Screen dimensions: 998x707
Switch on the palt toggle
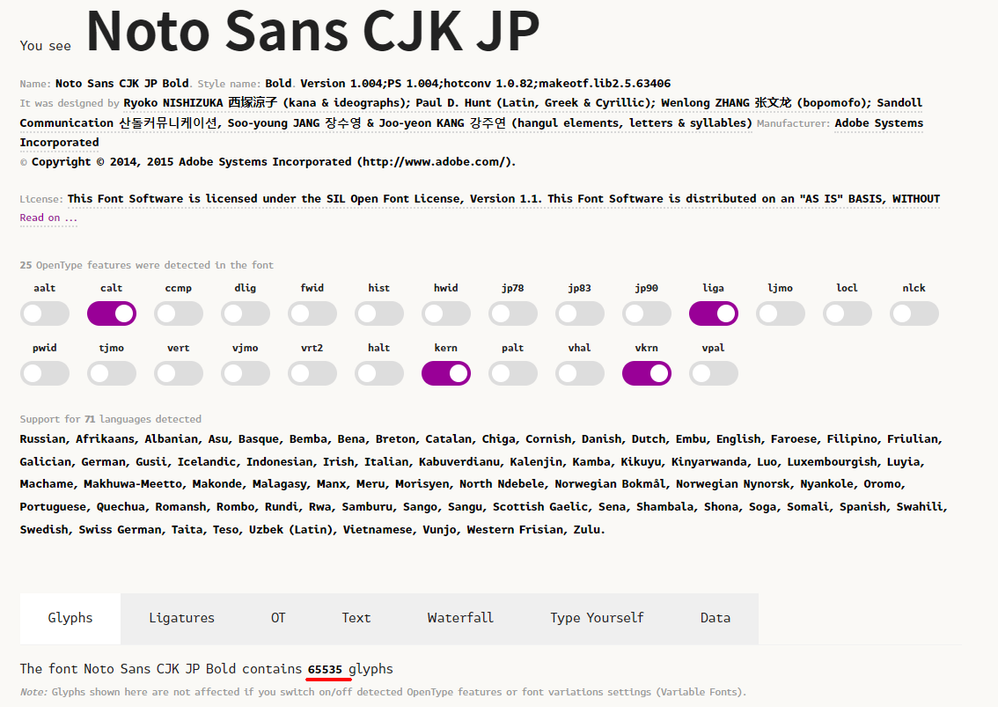click(x=513, y=373)
